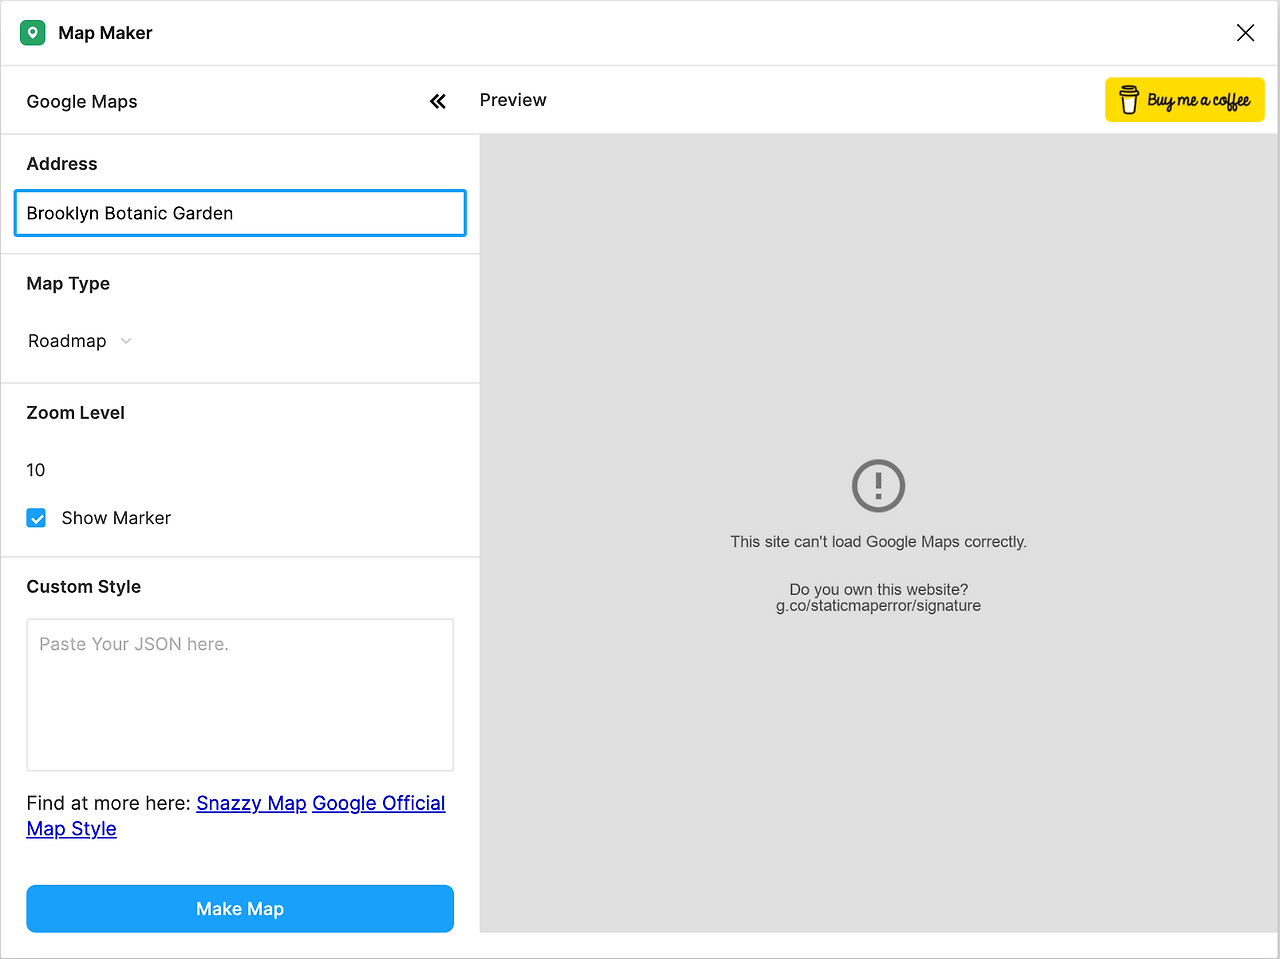Click the Show Marker label
Viewport: 1280px width, 959px height.
click(x=116, y=518)
